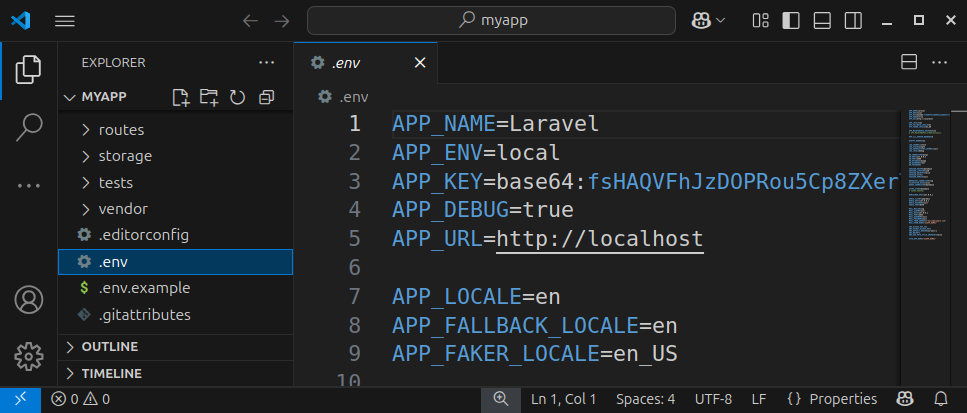Split the editor to the right
The width and height of the screenshot is (967, 413).
coord(909,63)
